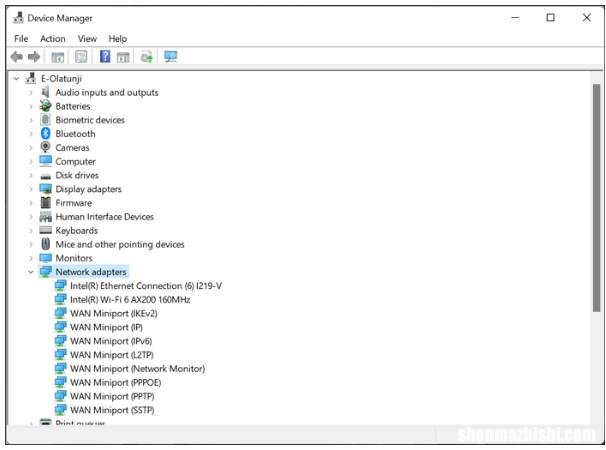Expand the Monitors category
This screenshot has width=606, height=450.
click(x=31, y=258)
